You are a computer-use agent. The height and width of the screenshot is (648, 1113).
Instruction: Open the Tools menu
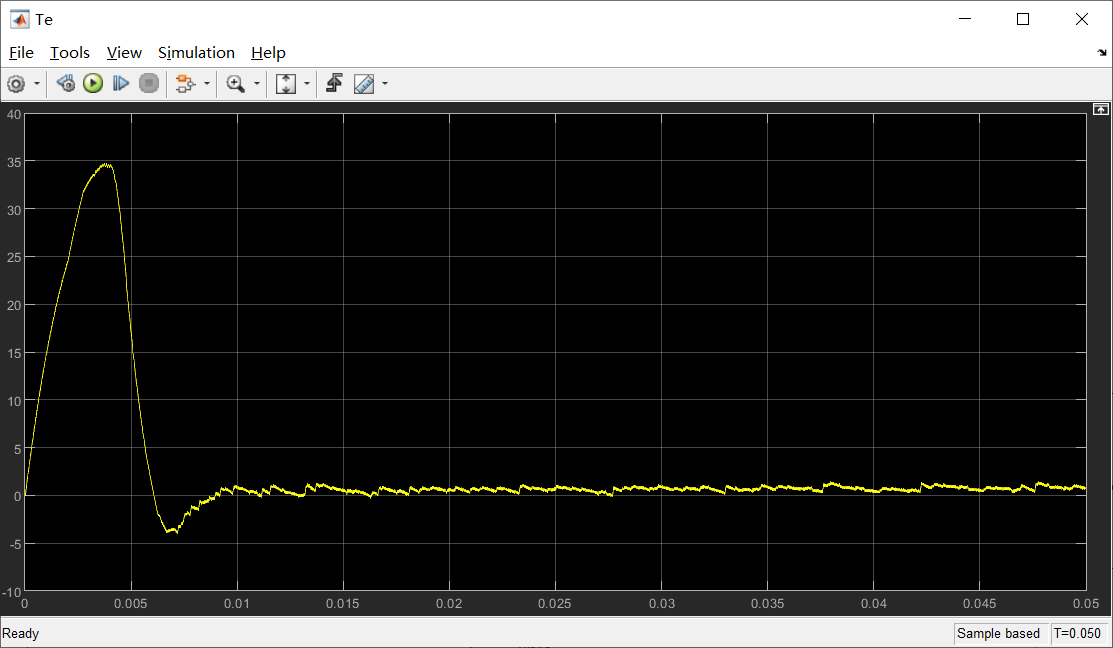70,53
